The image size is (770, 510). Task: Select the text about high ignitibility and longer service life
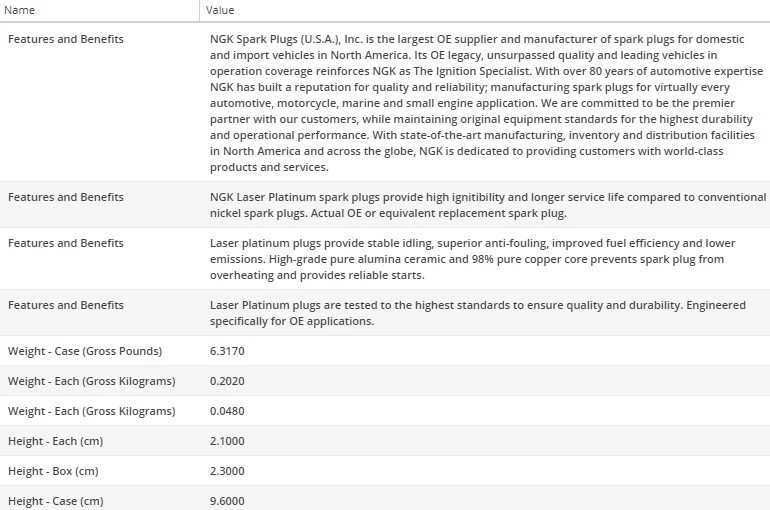487,205
